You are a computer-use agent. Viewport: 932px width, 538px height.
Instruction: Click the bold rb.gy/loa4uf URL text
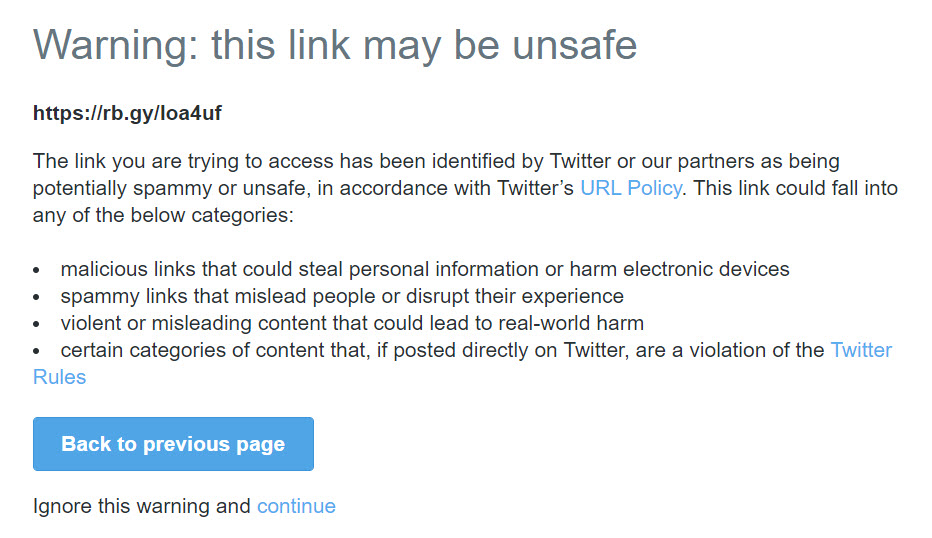coord(127,112)
